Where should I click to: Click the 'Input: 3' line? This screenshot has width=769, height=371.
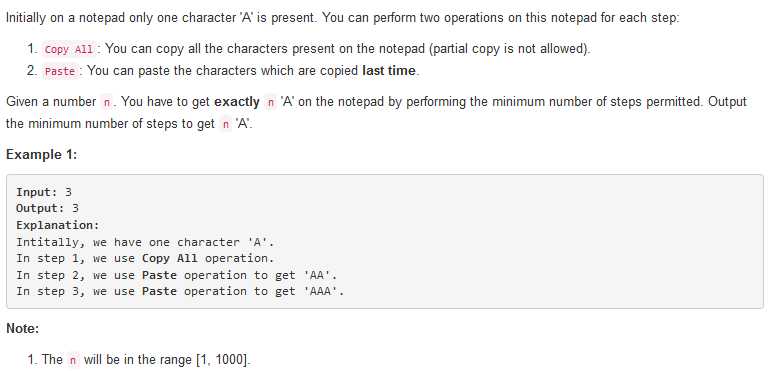pyautogui.click(x=44, y=192)
